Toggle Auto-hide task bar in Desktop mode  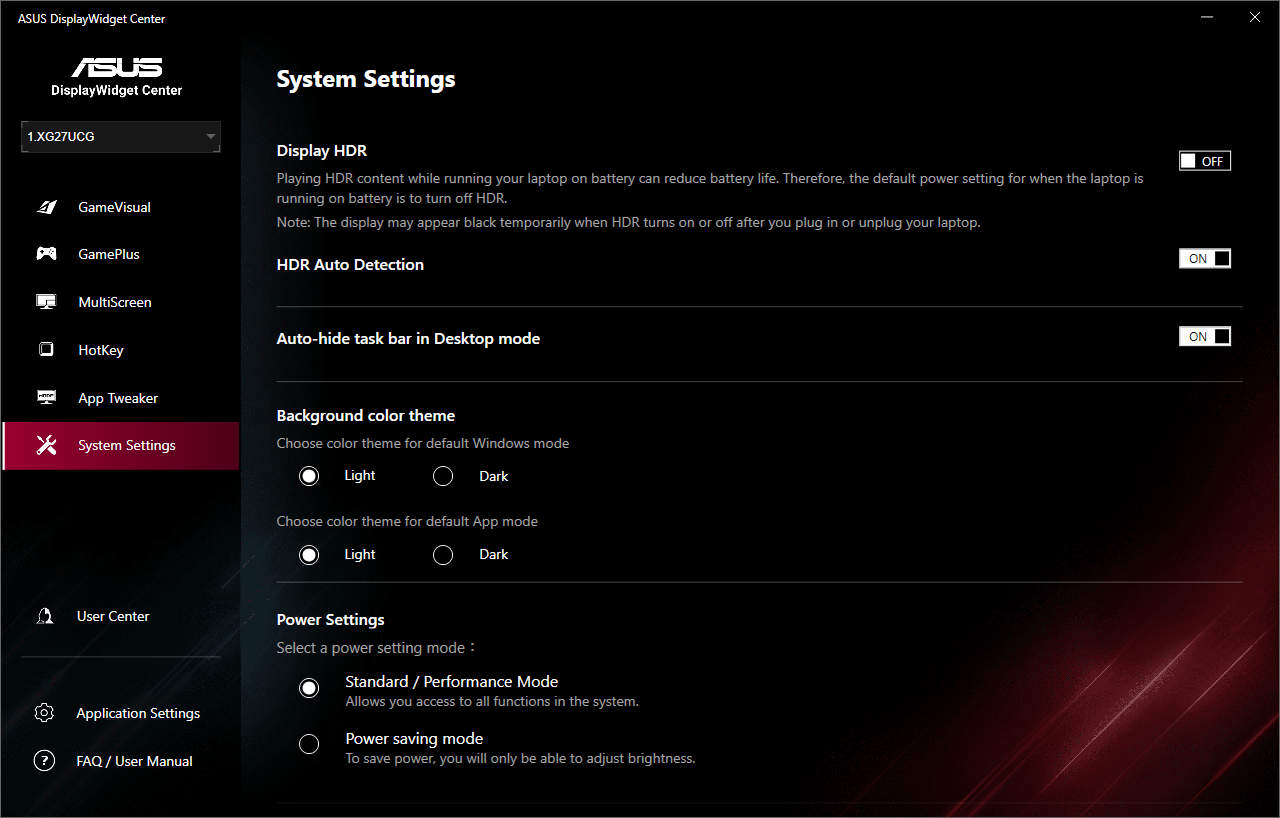pyautogui.click(x=1204, y=337)
